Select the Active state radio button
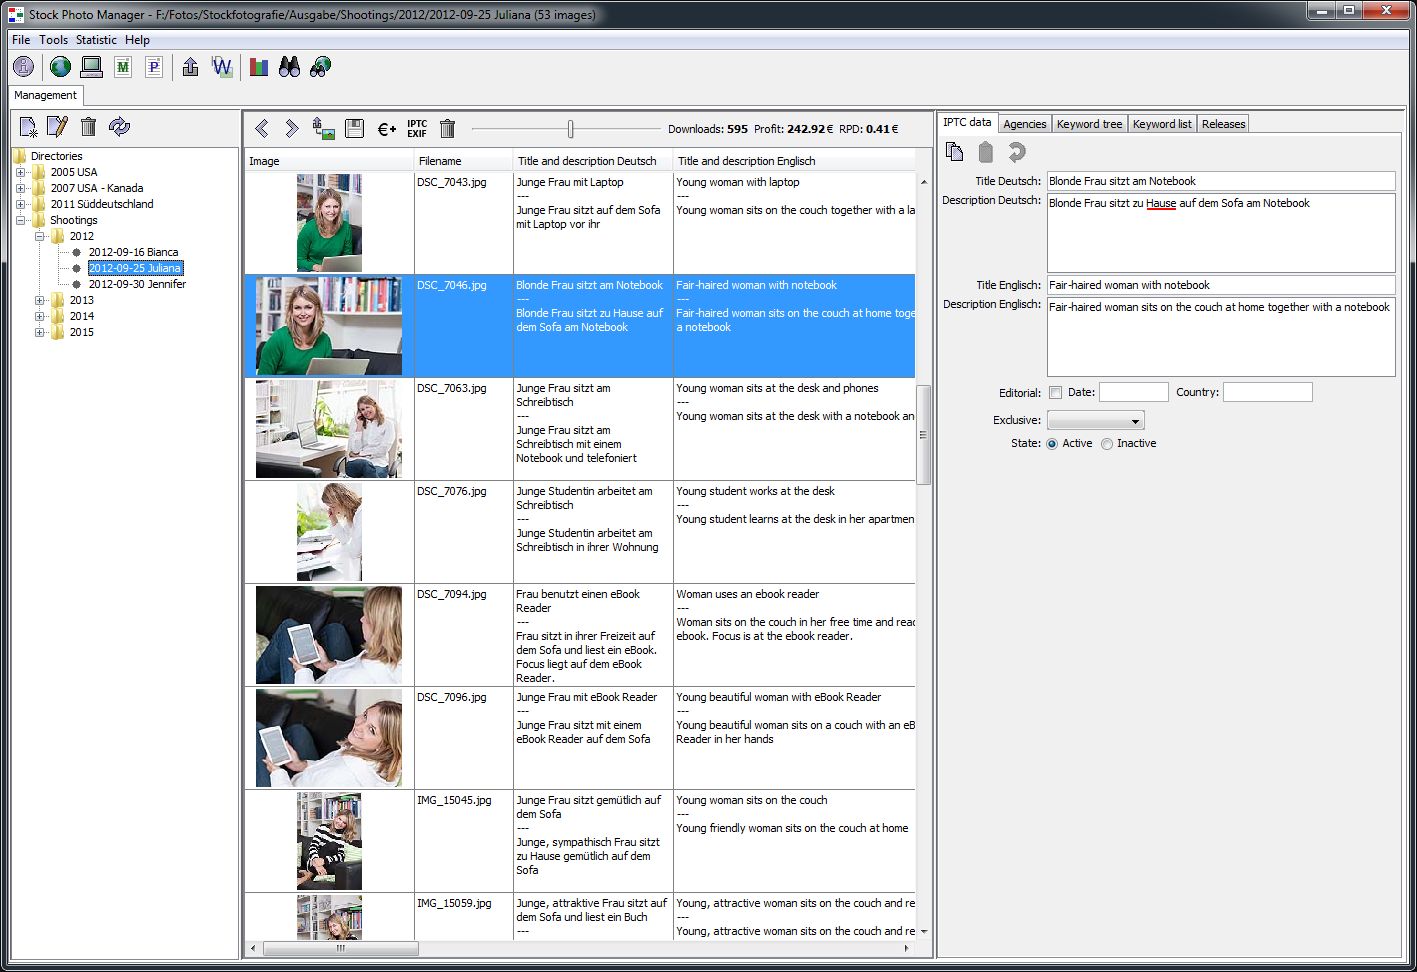The height and width of the screenshot is (972, 1417). (1052, 444)
